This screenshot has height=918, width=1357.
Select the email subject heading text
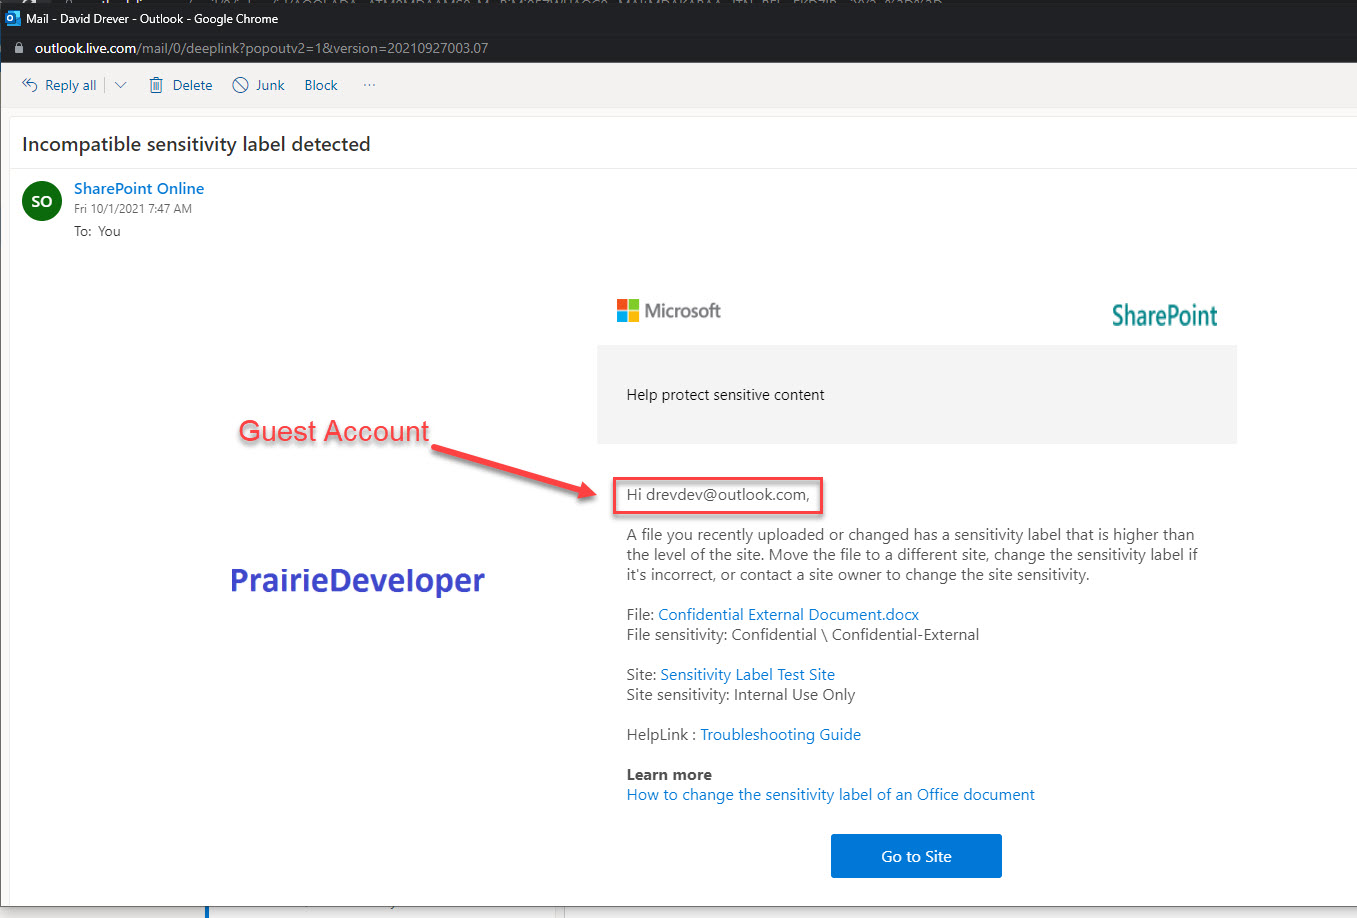[x=196, y=144]
